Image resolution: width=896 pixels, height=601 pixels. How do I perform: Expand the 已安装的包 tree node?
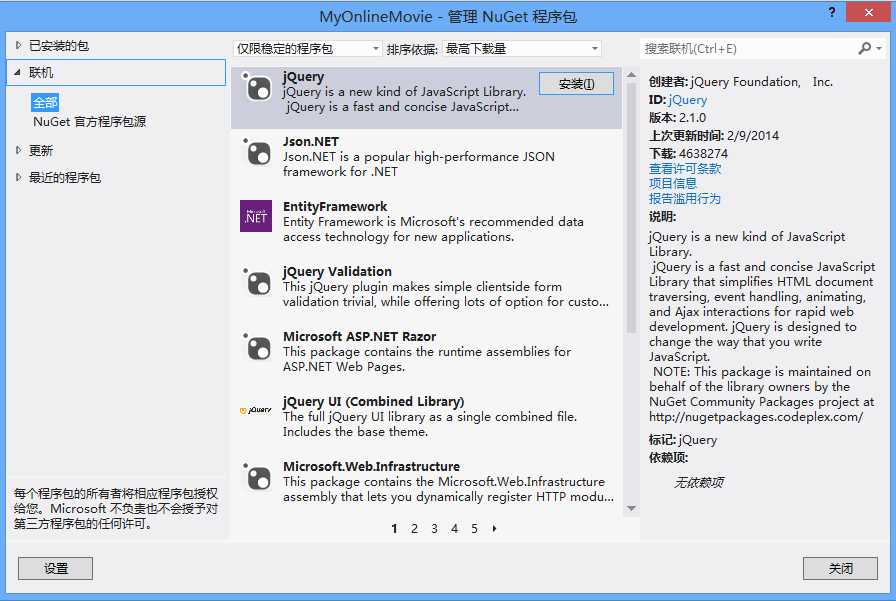[x=18, y=45]
